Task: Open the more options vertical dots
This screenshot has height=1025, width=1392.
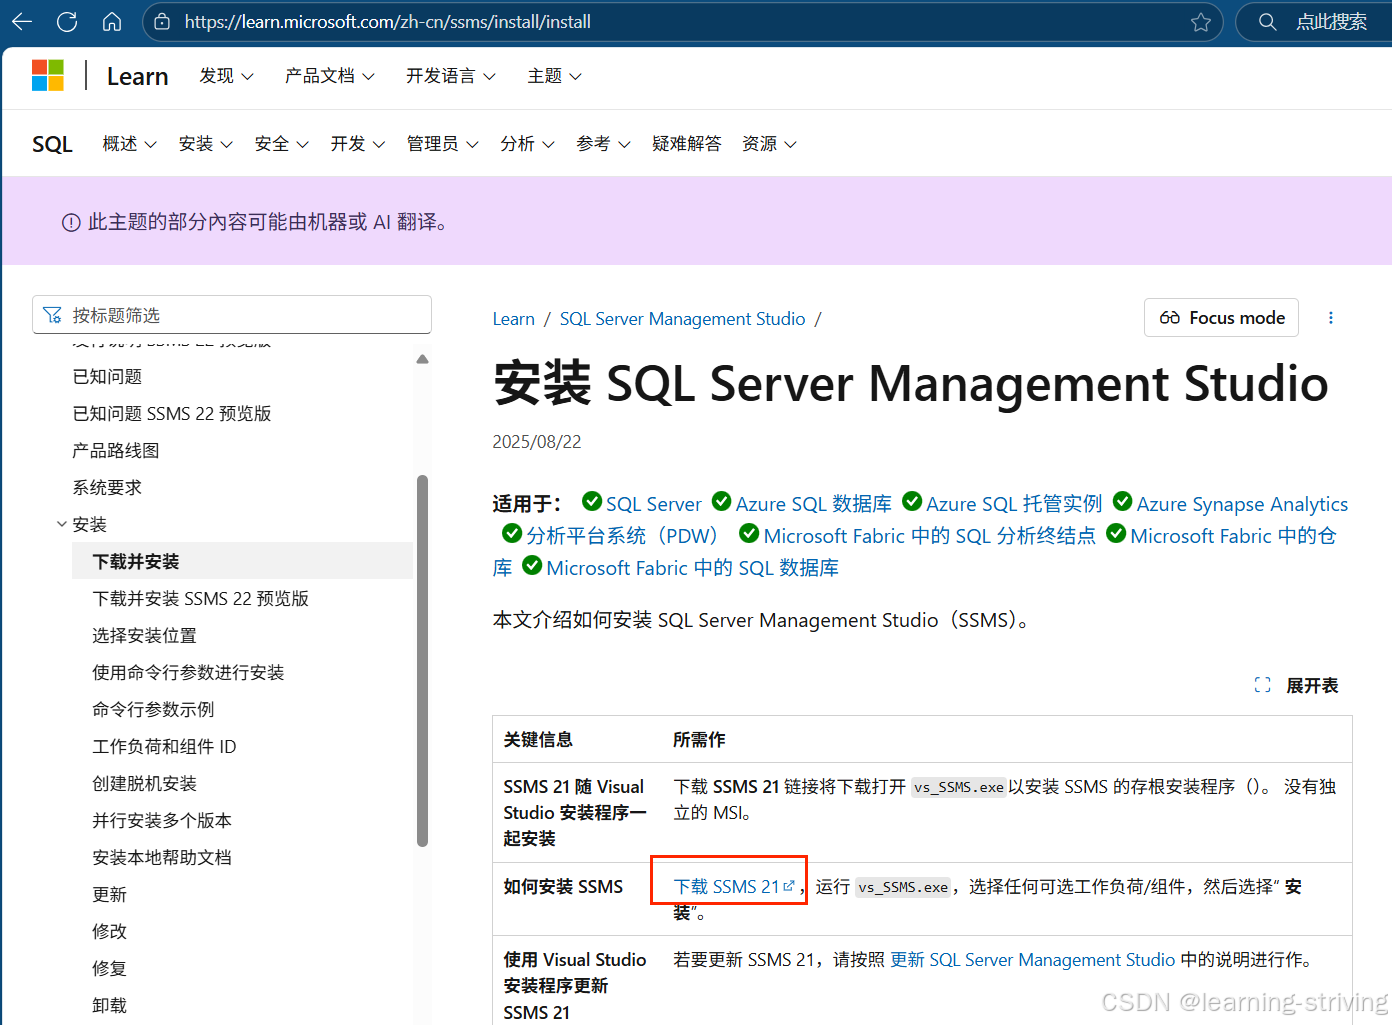Action: [x=1330, y=318]
